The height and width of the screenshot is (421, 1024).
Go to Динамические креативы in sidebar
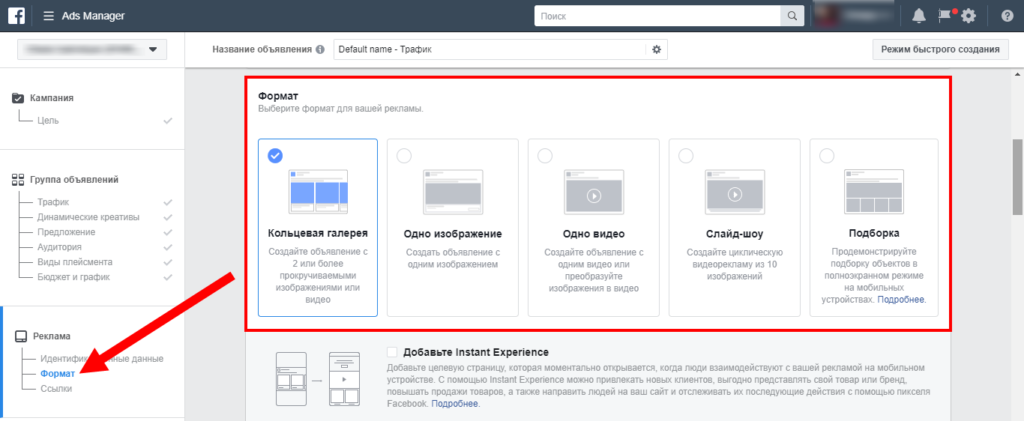coord(88,217)
